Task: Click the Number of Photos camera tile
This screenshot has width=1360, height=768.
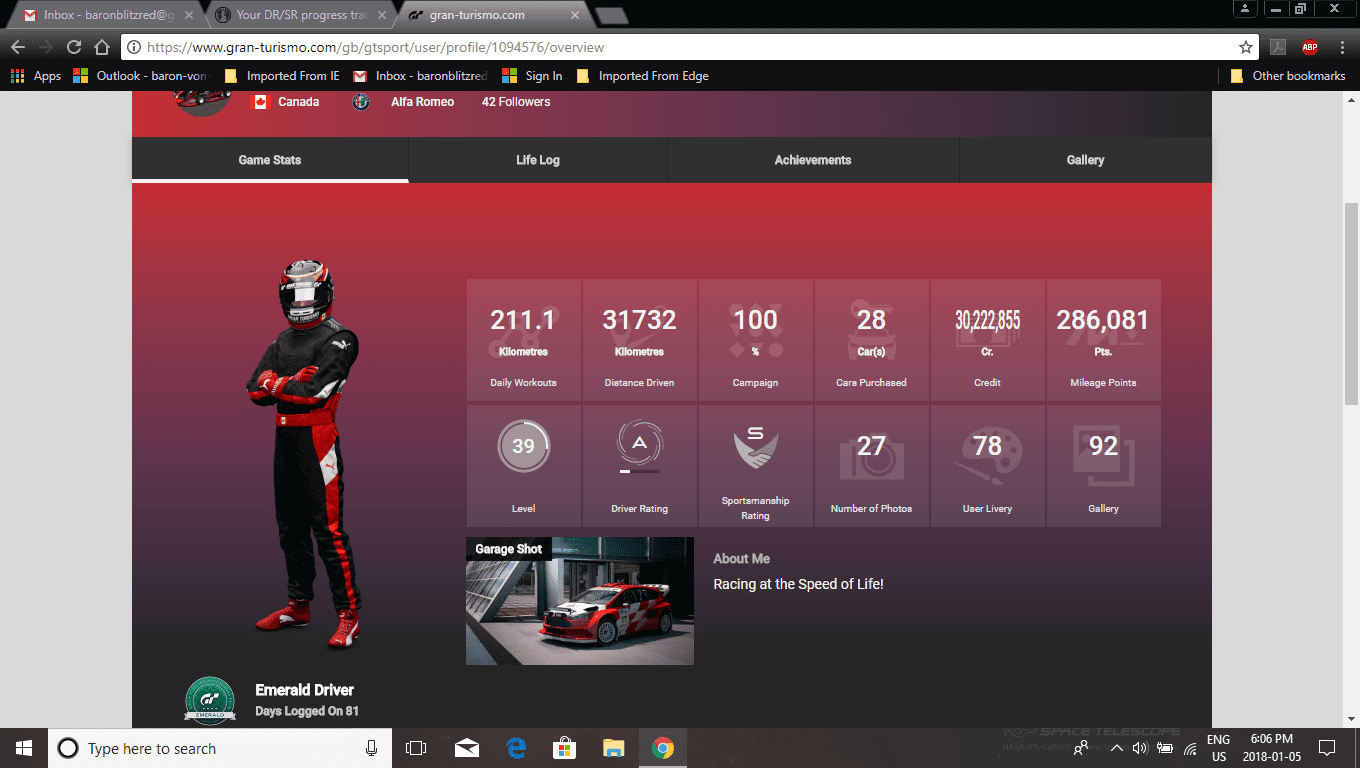Action: [871, 465]
